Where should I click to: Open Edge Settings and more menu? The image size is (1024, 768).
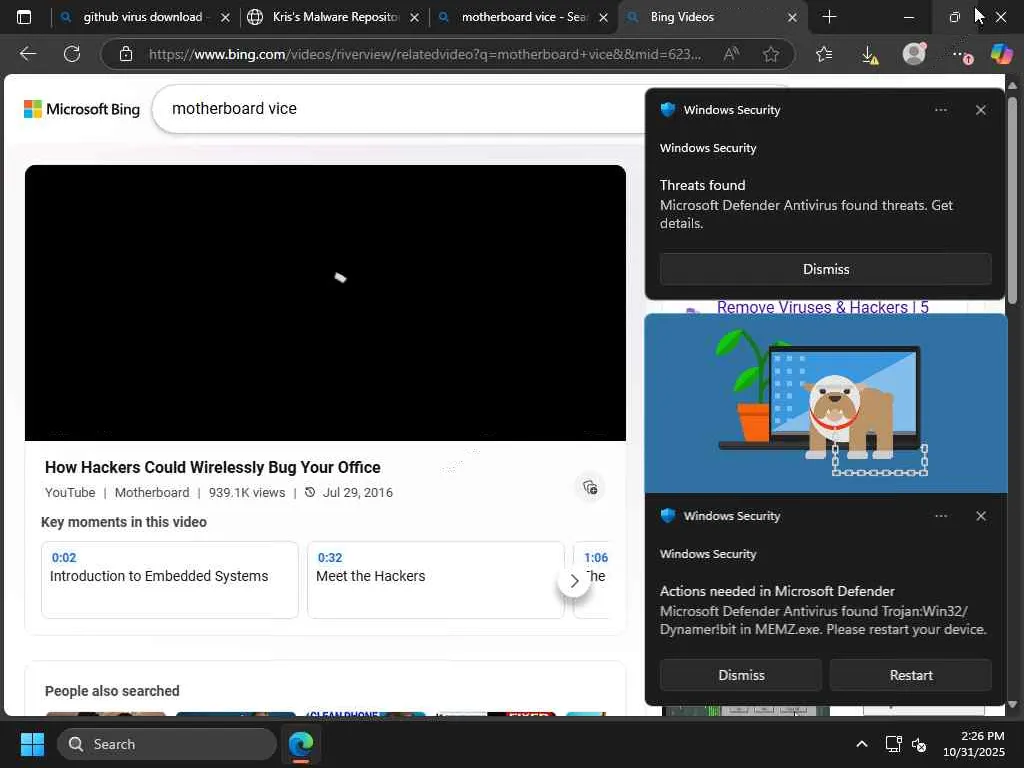[959, 55]
